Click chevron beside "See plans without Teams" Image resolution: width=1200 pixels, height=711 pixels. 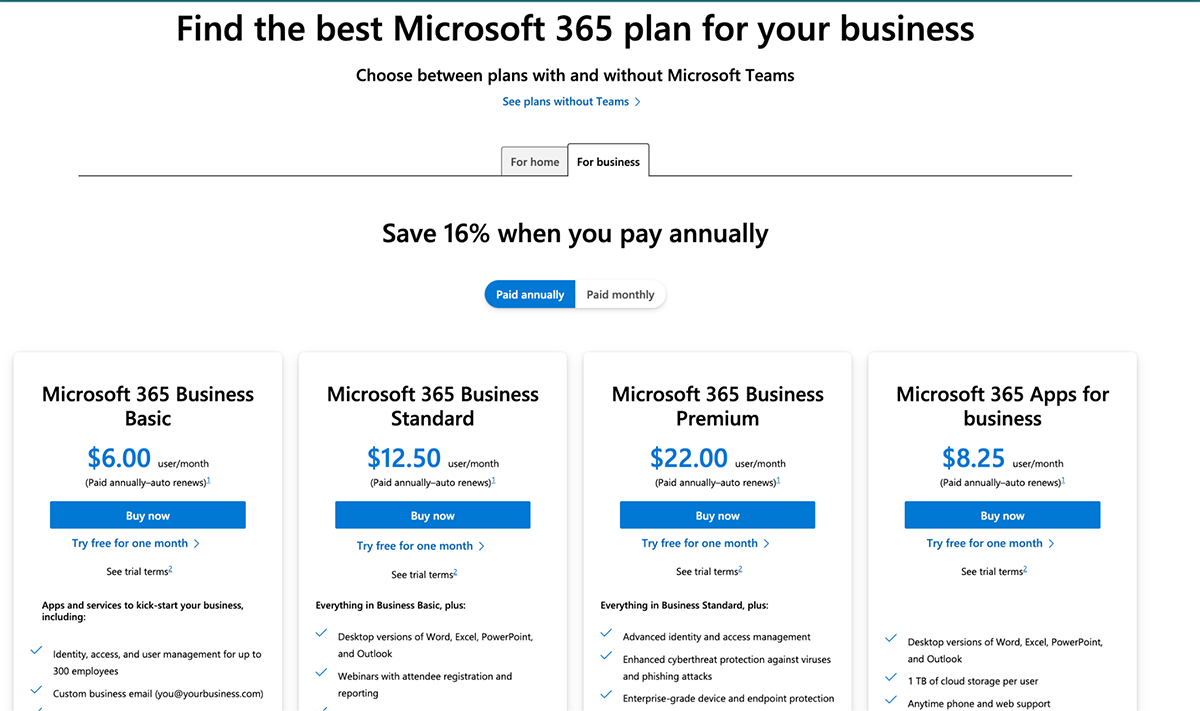click(x=639, y=101)
